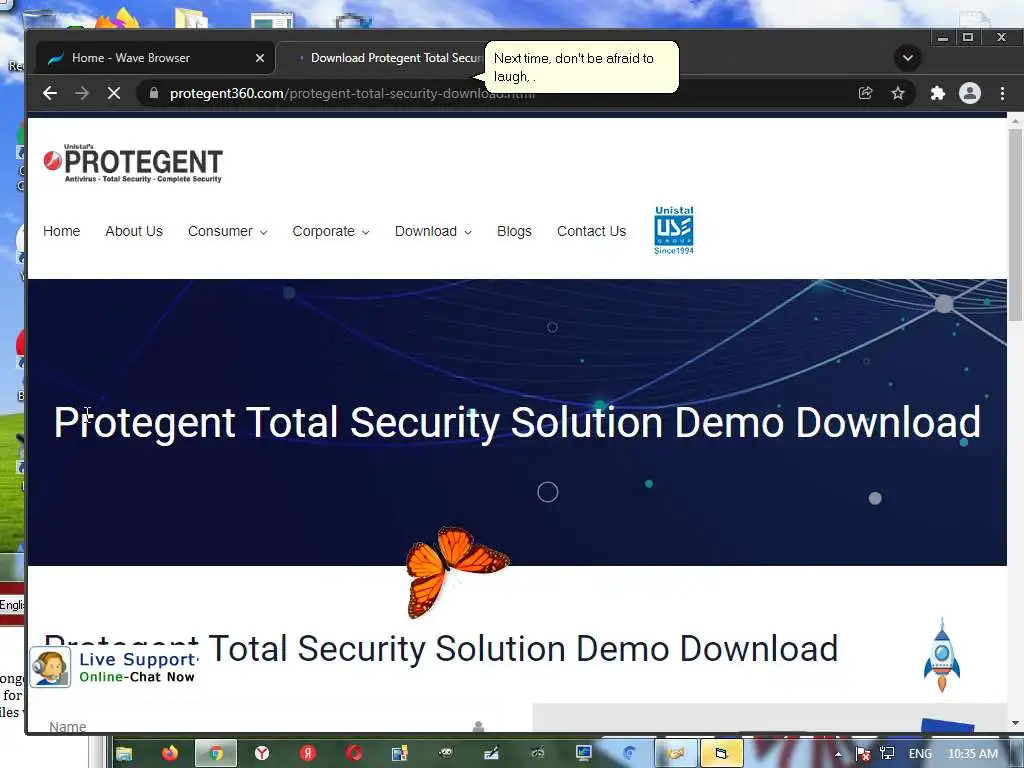Go back to the previous page
The image size is (1024, 768).
[x=50, y=93]
